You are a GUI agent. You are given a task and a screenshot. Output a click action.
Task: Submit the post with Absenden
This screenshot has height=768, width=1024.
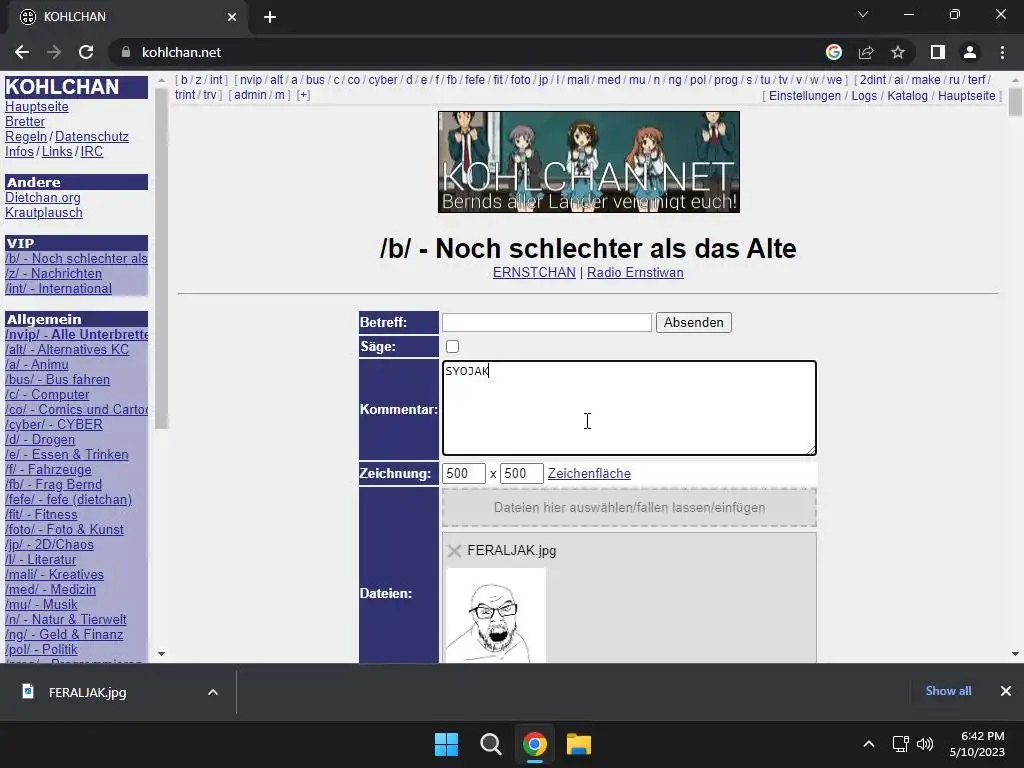[694, 323]
